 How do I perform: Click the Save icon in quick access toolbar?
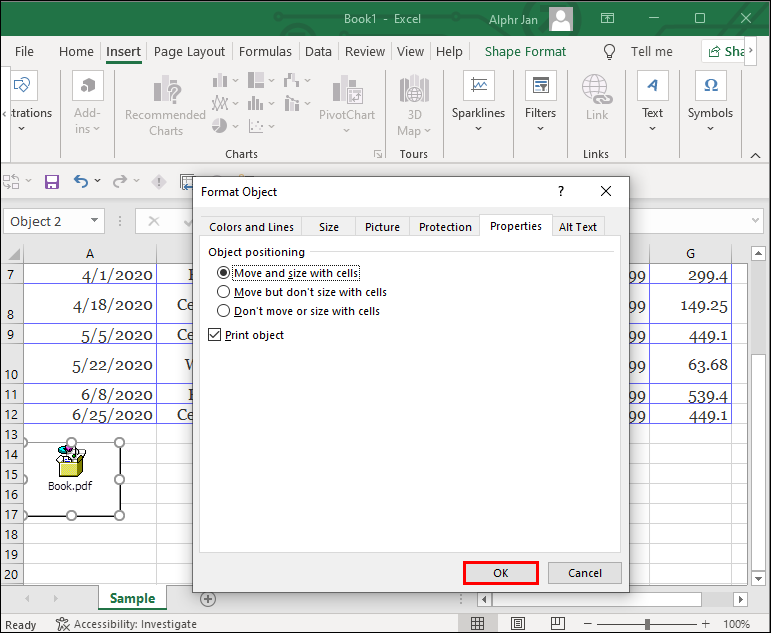point(51,181)
